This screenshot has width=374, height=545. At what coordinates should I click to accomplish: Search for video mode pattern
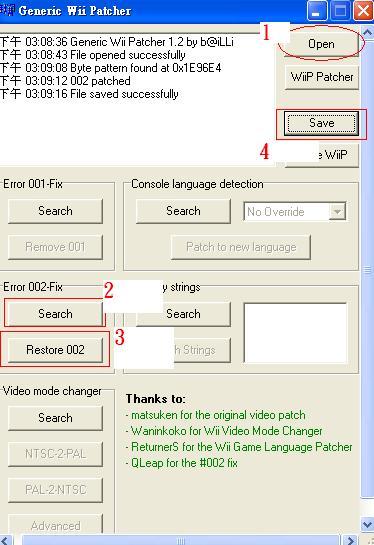click(x=55, y=418)
